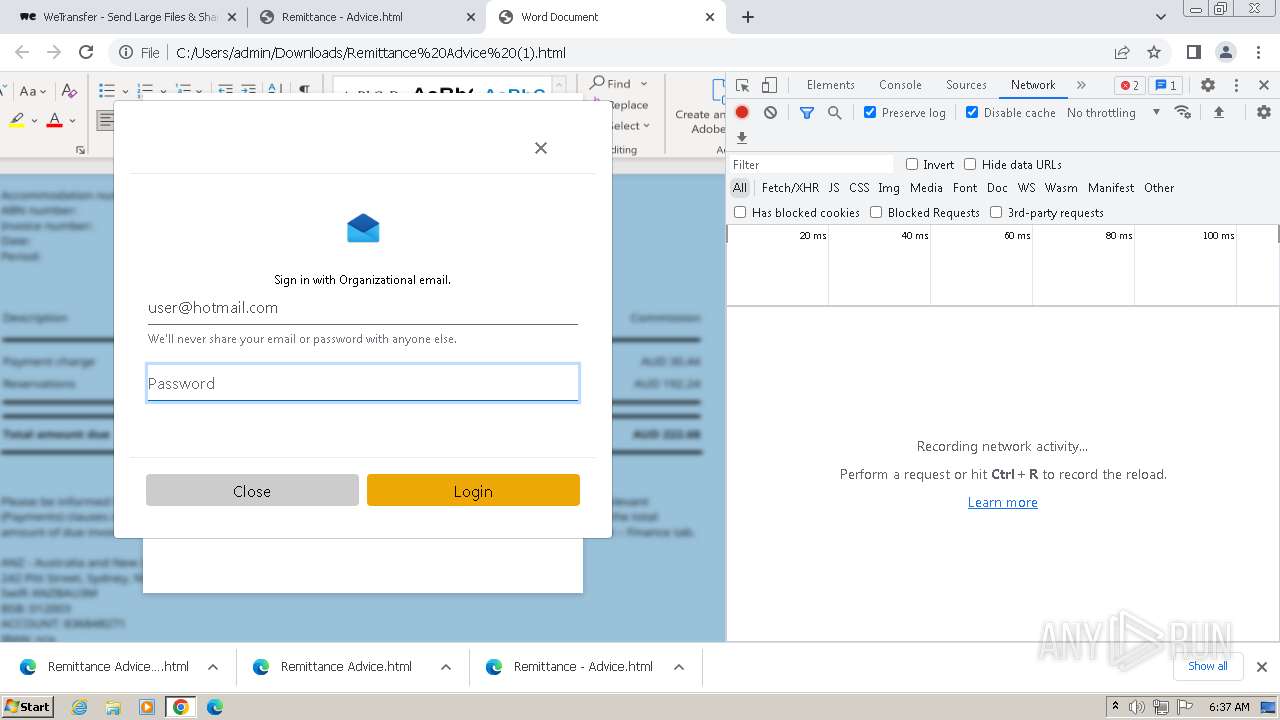Screen dimensions: 1280x720
Task: Open Chrome tab search dropdown arrow
Action: tap(1161, 17)
